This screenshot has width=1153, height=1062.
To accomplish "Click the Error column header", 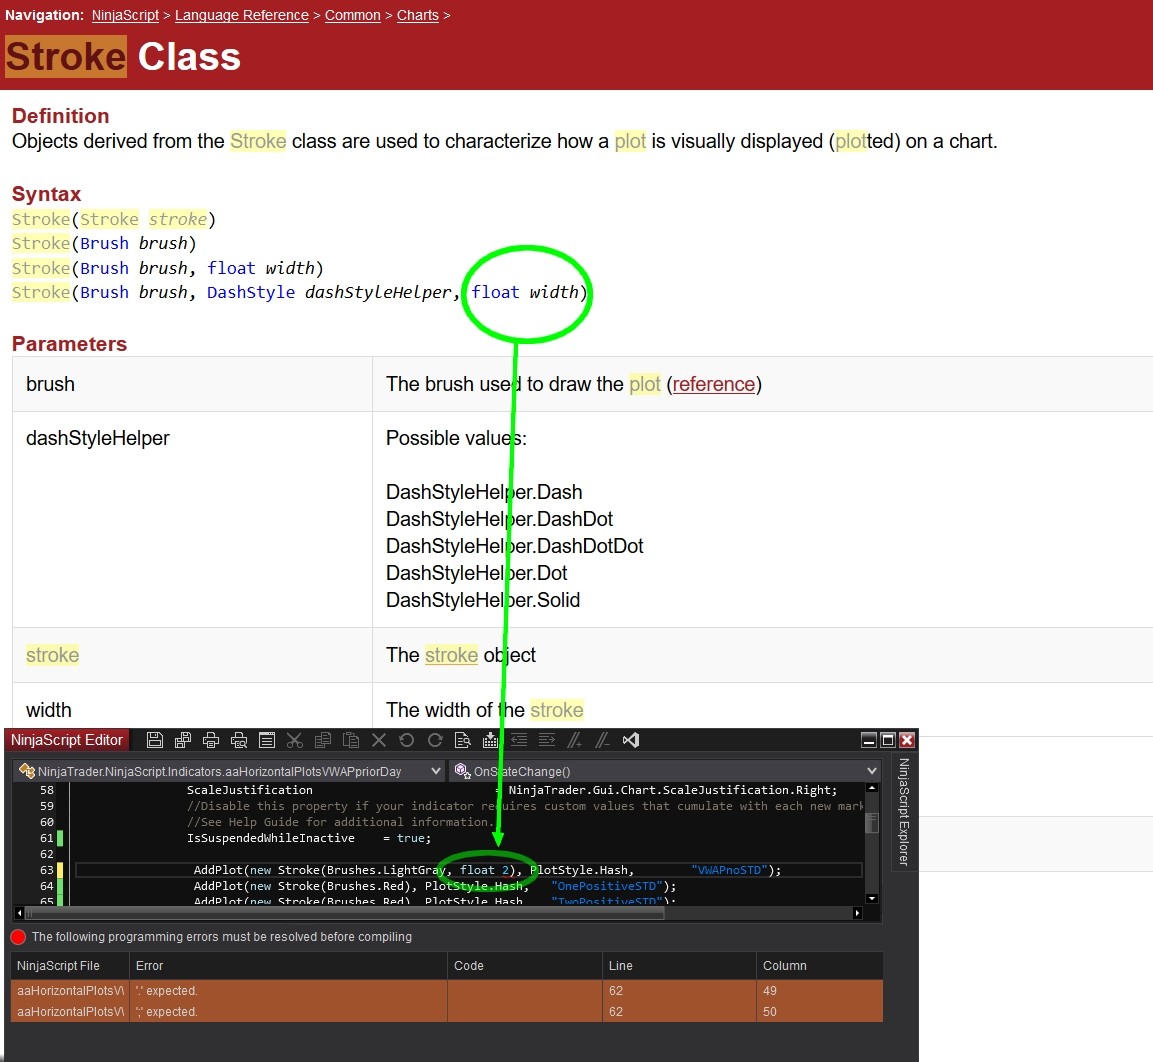I will (x=288, y=966).
